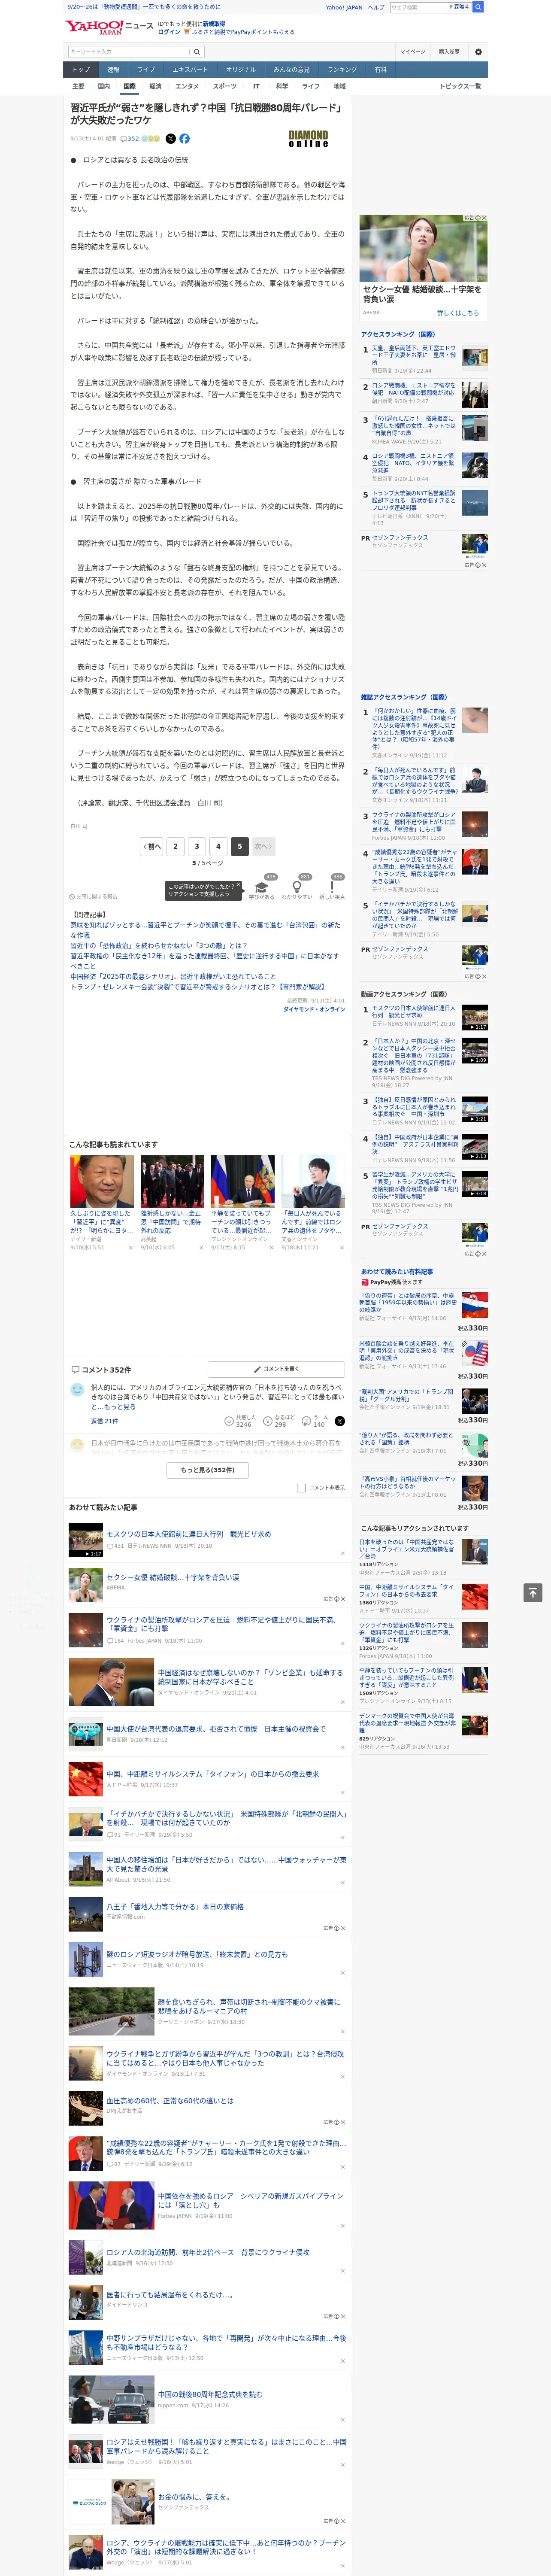
Task: Open the 経済 category
Action: (x=155, y=86)
